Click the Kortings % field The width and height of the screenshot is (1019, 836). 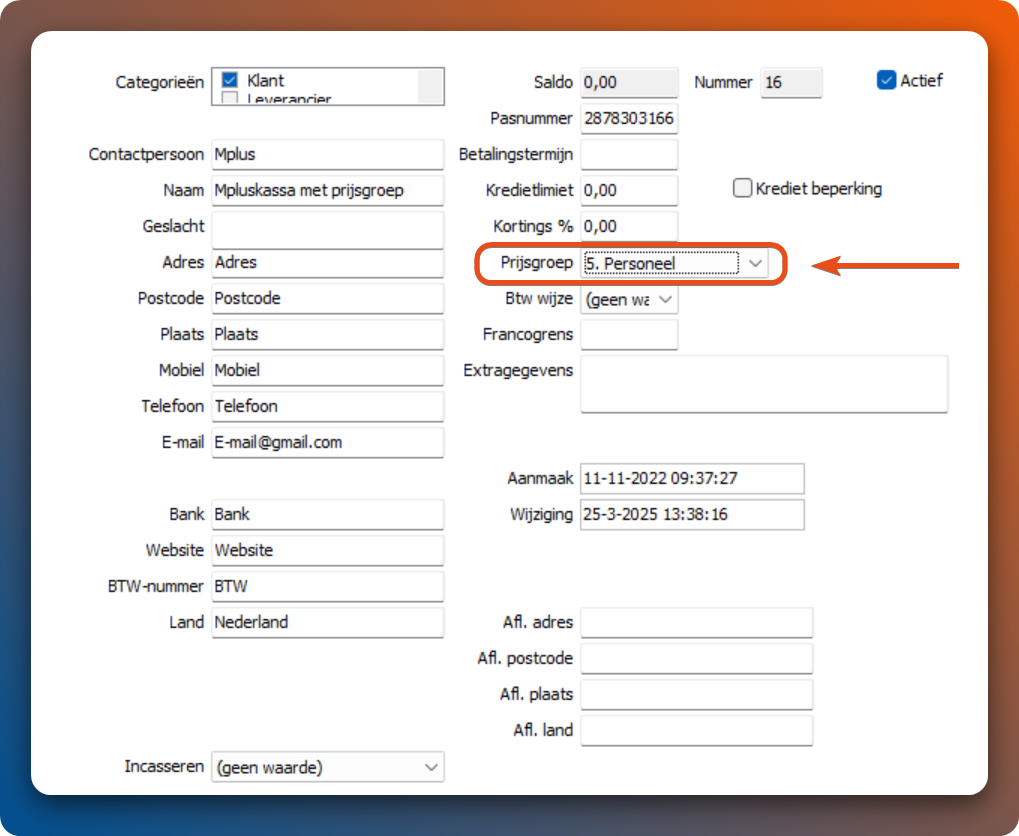coord(628,226)
